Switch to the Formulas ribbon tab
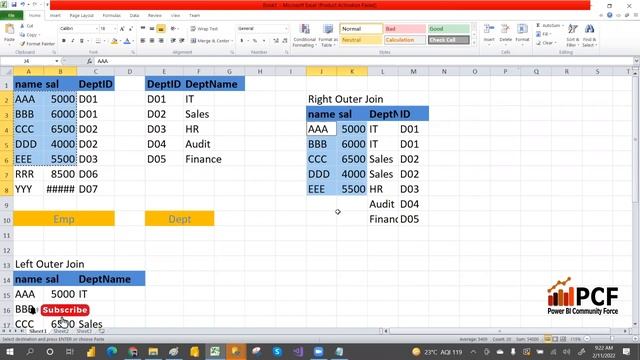The height and width of the screenshot is (360, 640). (x=111, y=16)
